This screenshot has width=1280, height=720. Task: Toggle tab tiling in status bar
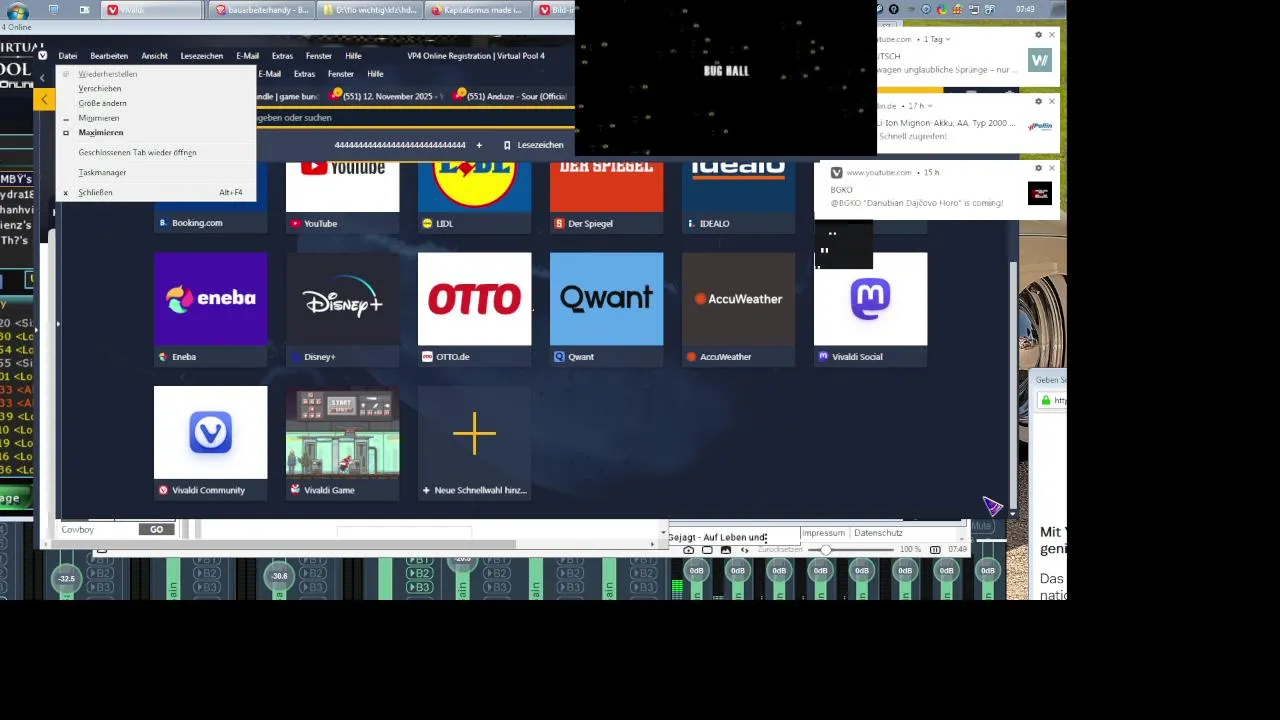pyautogui.click(x=707, y=550)
